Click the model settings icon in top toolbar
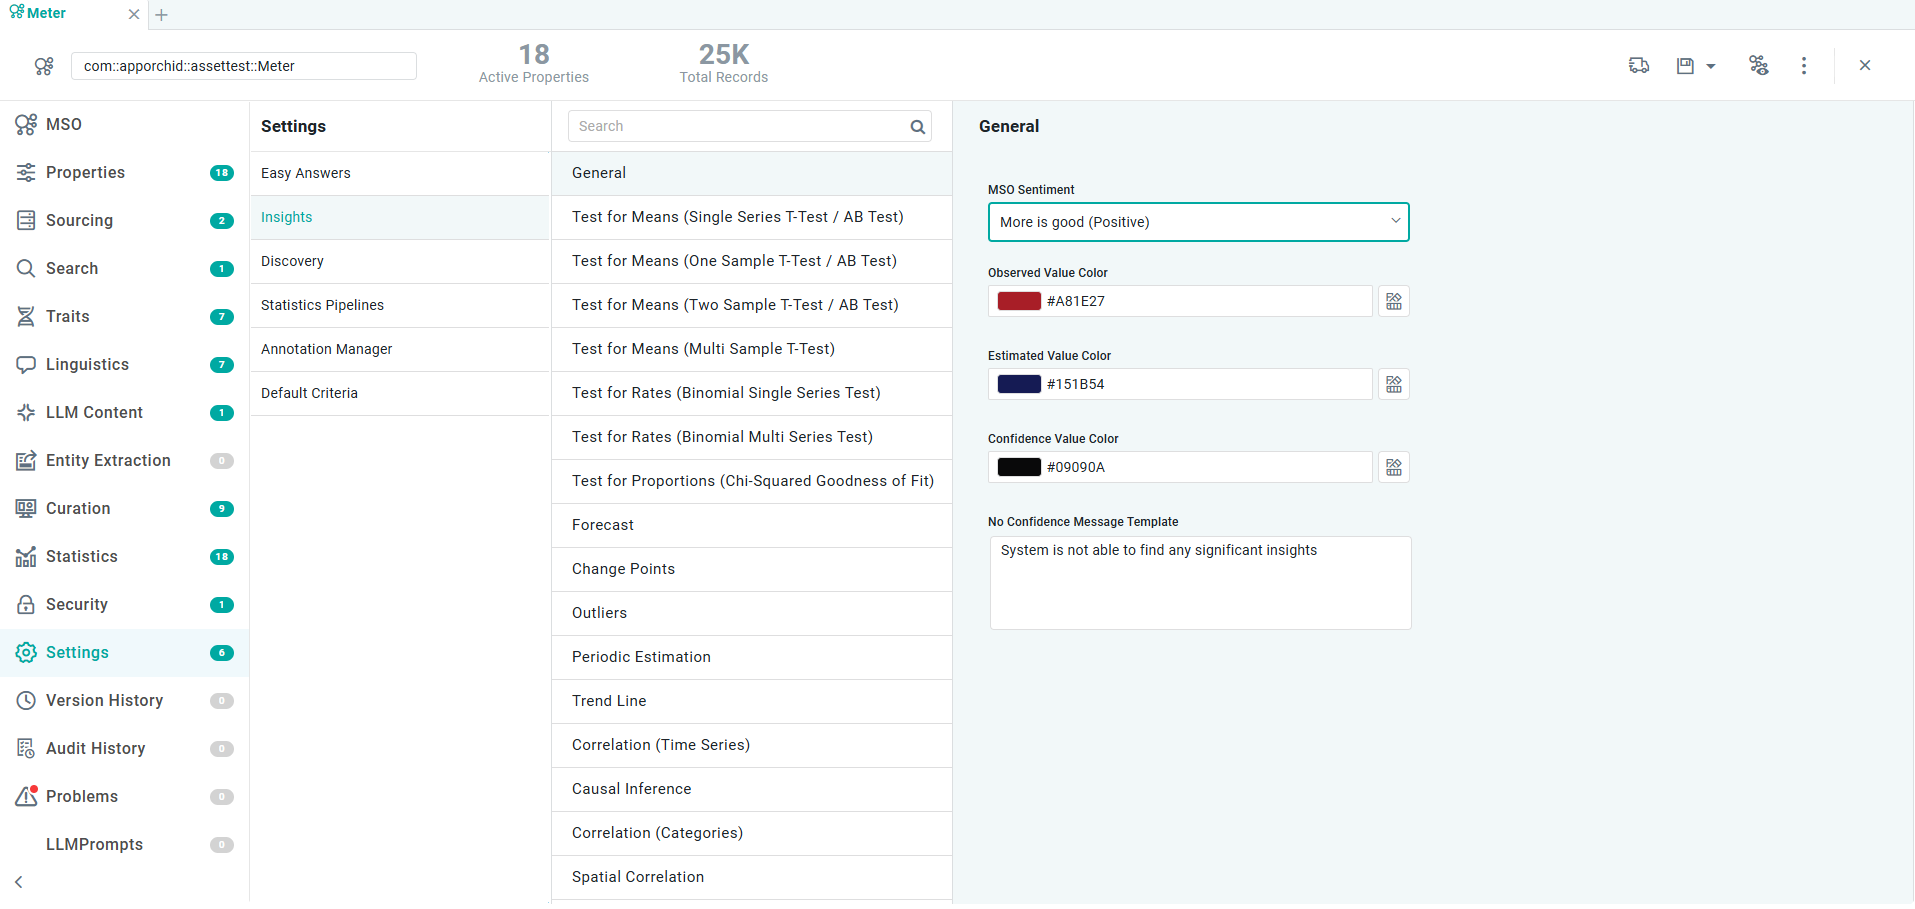Viewport: 1915px width, 909px height. click(x=1759, y=66)
